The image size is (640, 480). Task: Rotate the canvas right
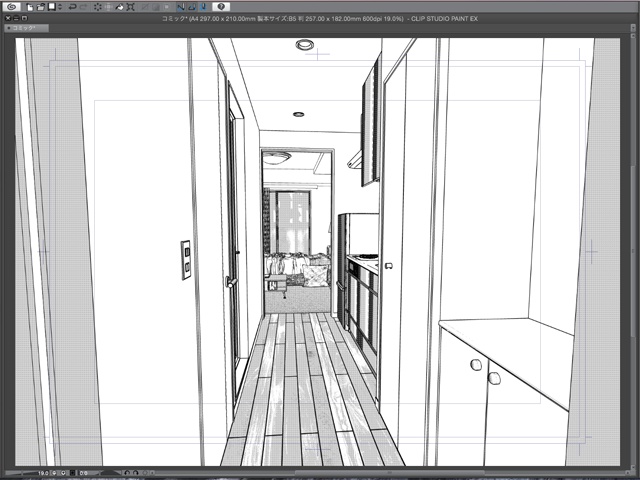pyautogui.click(x=136, y=473)
